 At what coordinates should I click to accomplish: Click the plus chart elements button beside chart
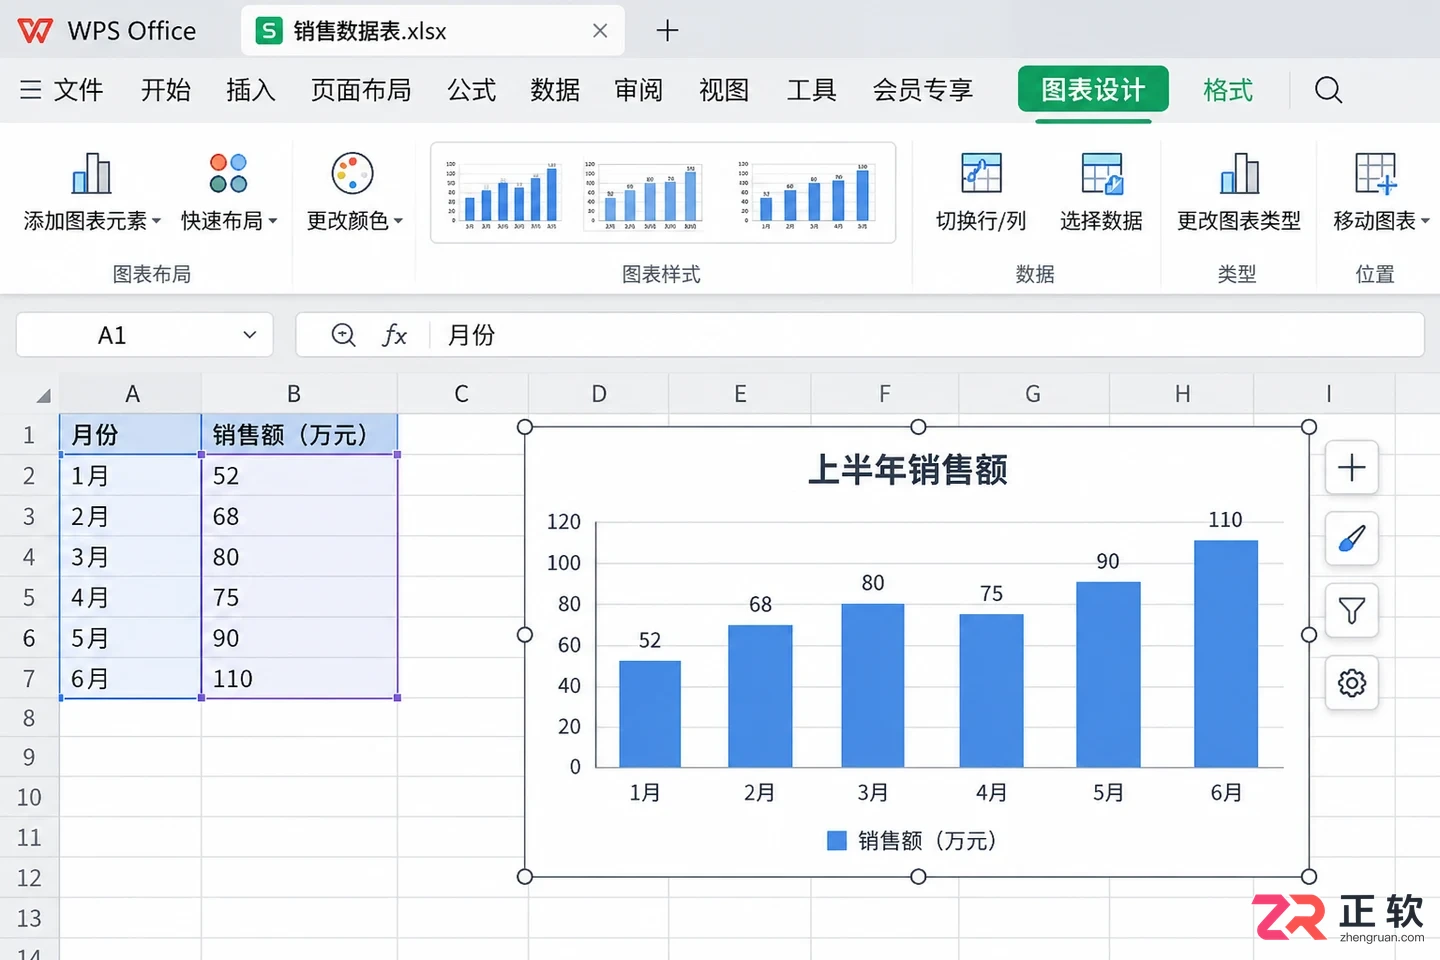1352,467
